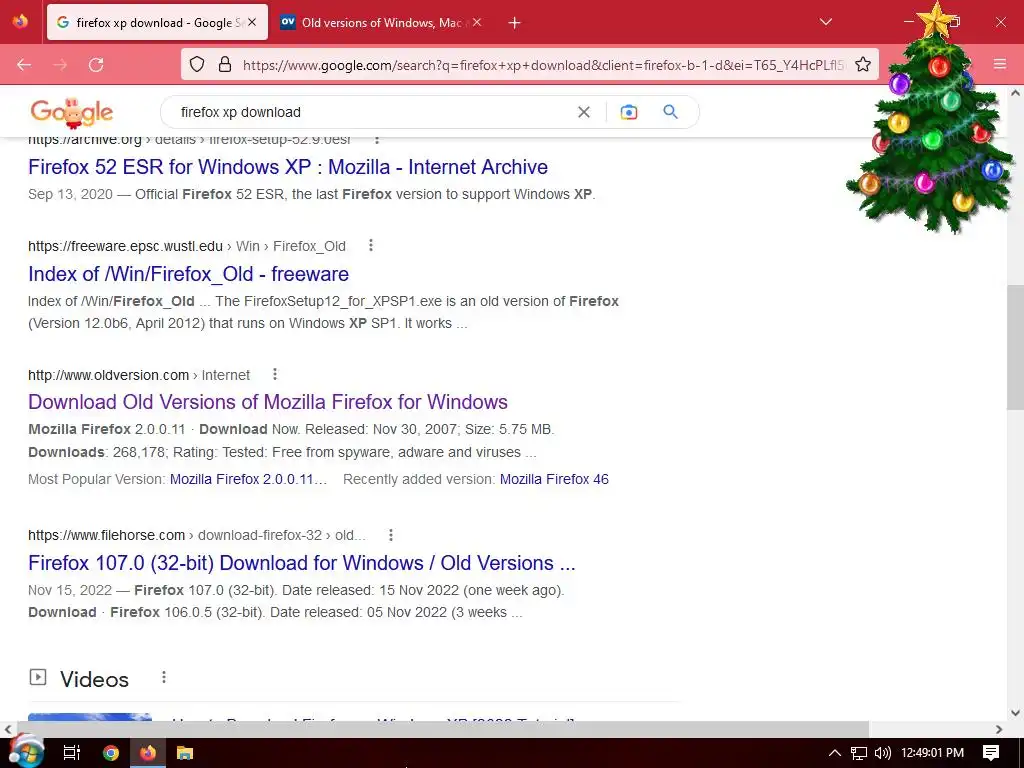This screenshot has height=768, width=1024.
Task: Close the 'firefox xp download' tab
Action: pyautogui.click(x=252, y=22)
